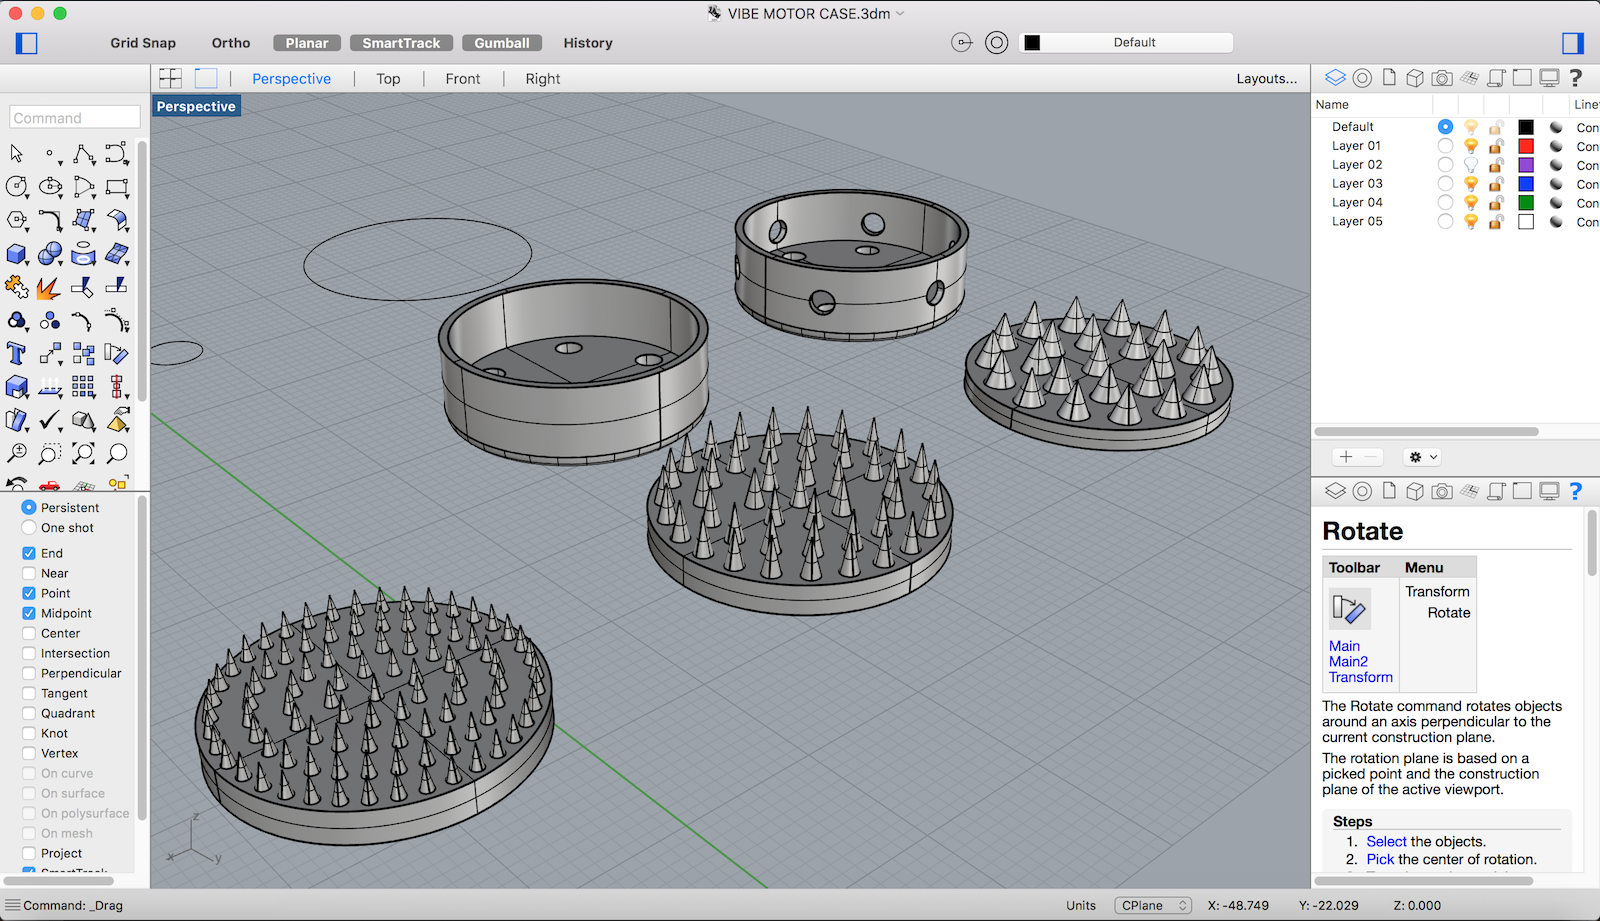Switch to the Right viewport tab
This screenshot has width=1600, height=921.
click(543, 79)
